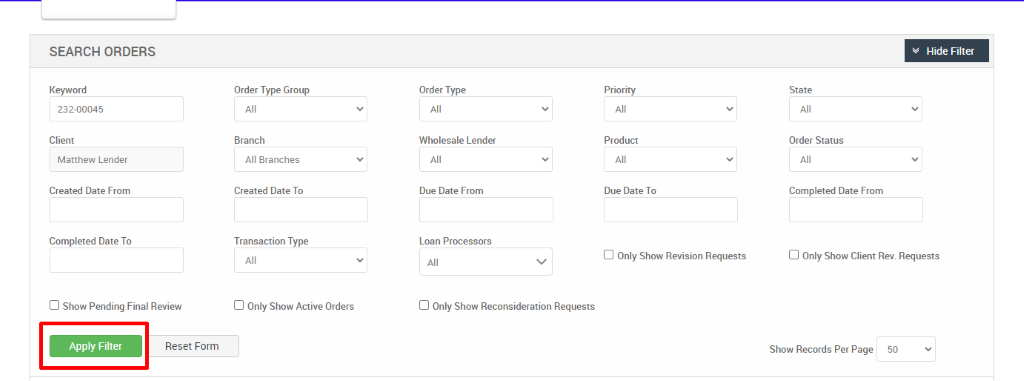The height and width of the screenshot is (381, 1024).
Task: Check Show Pending Final Review
Action: coord(54,305)
